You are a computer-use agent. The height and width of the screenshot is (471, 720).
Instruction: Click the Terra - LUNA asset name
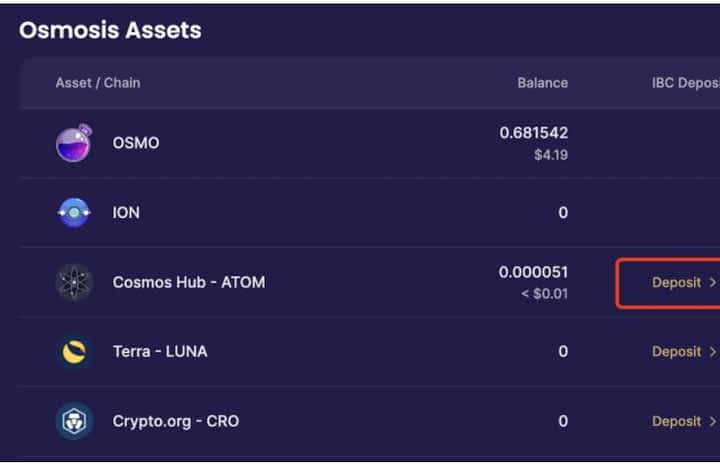160,352
